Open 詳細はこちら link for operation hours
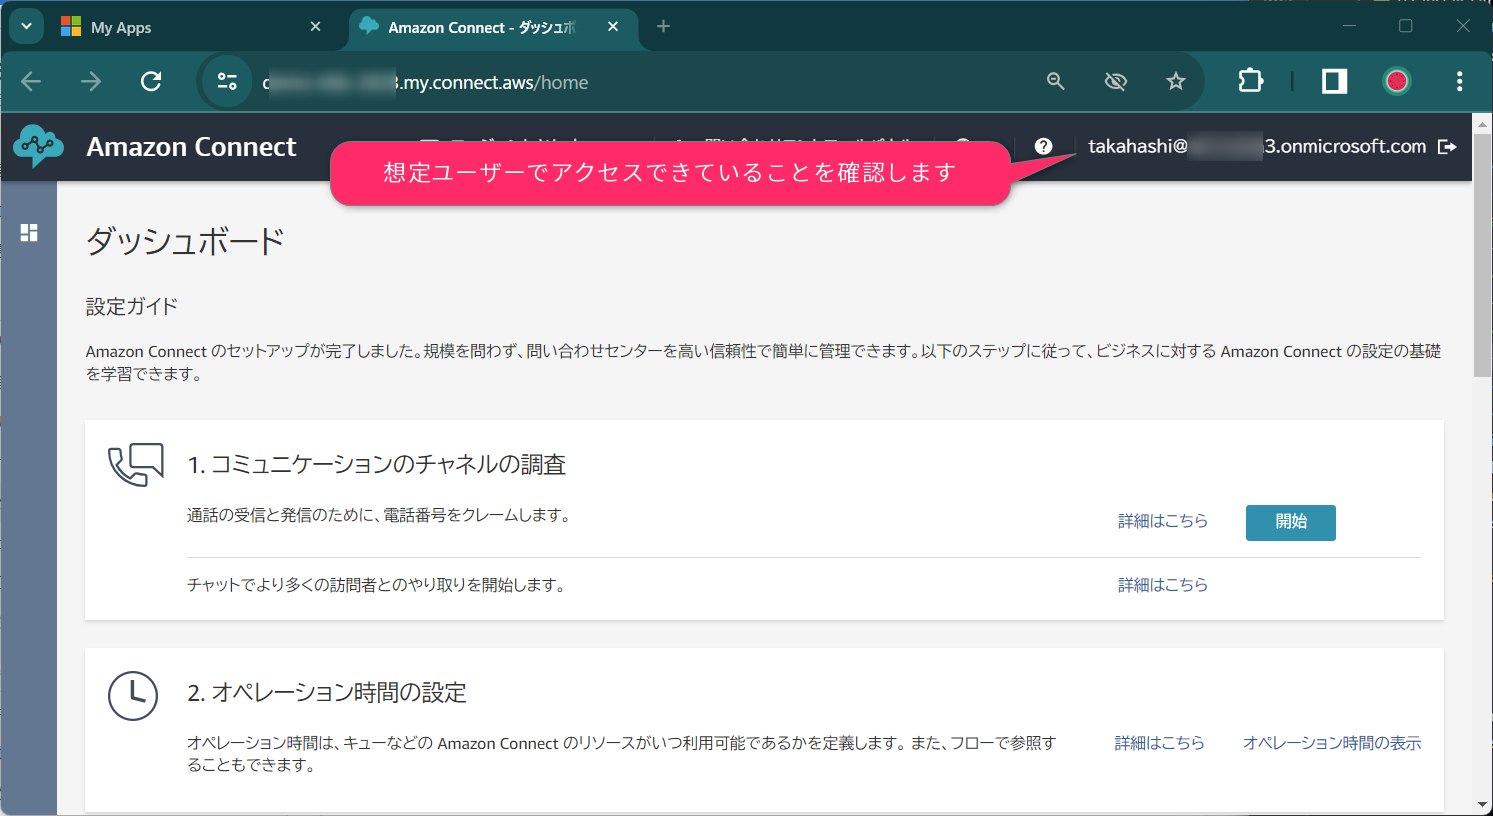 (x=1160, y=743)
